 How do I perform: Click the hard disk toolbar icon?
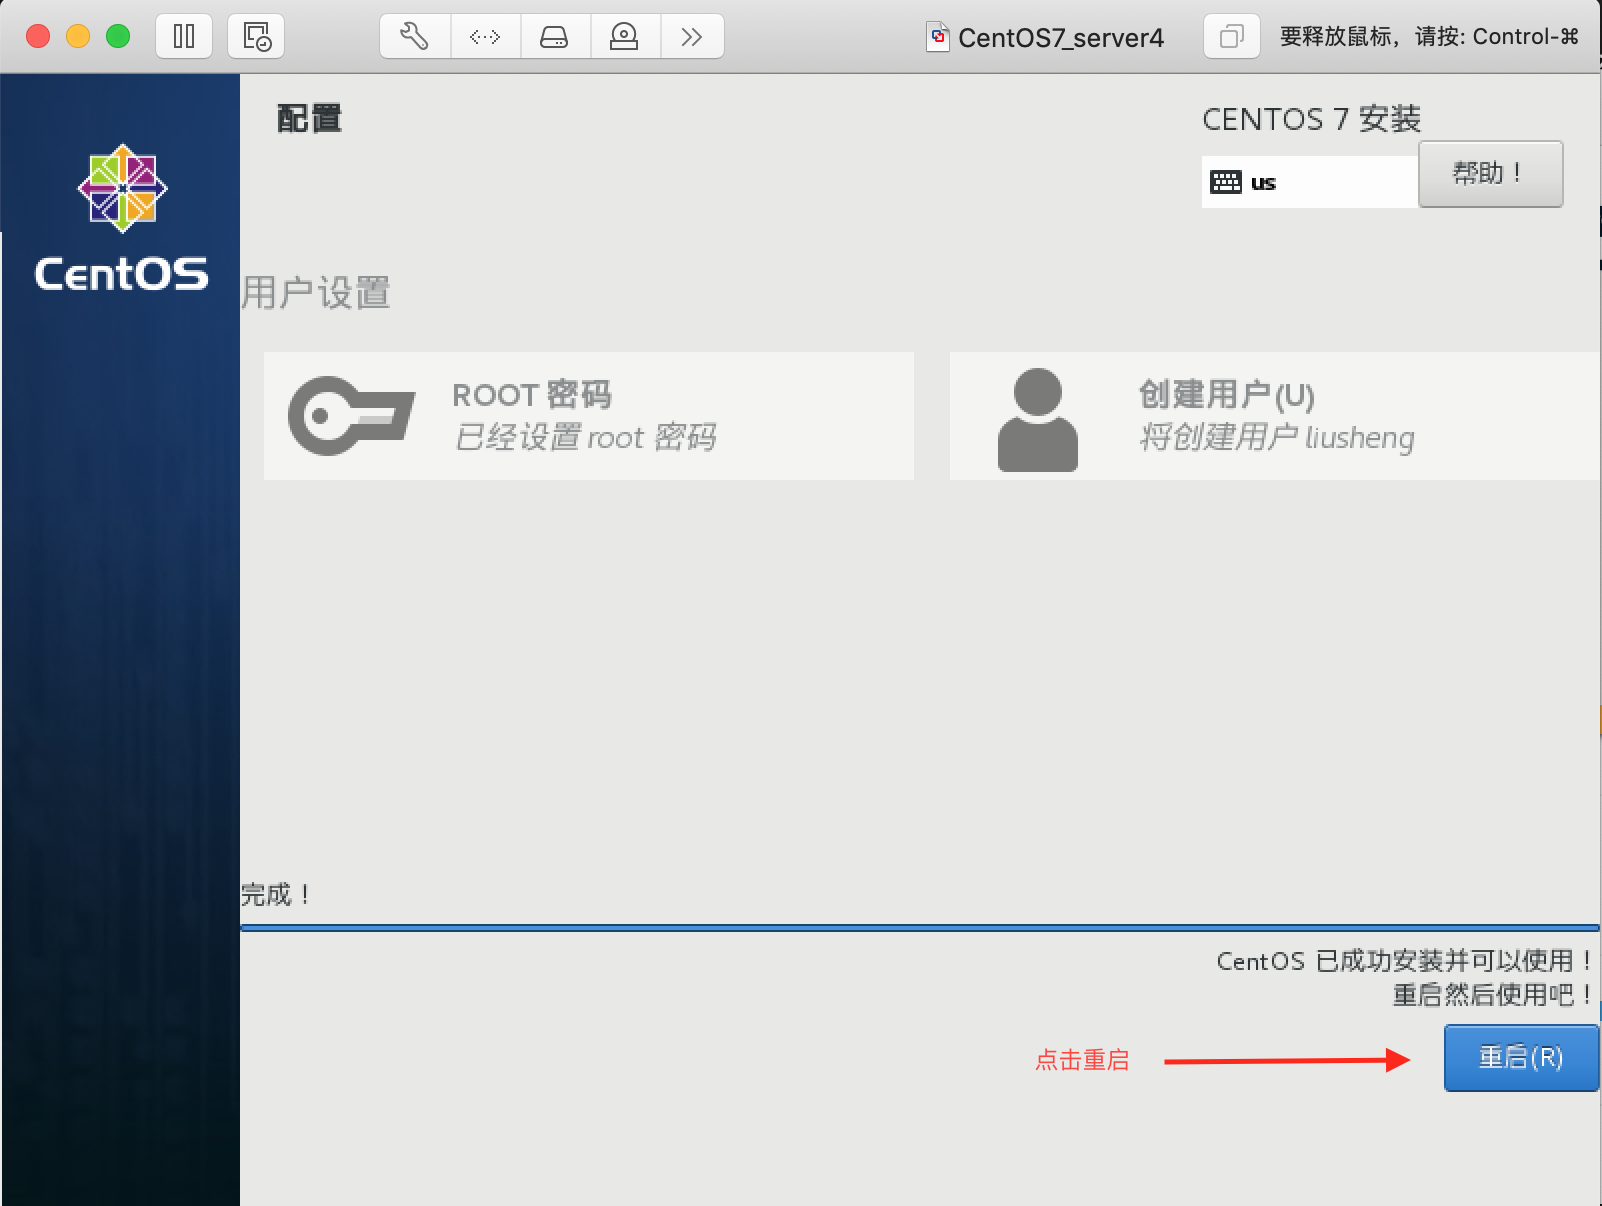pos(554,37)
